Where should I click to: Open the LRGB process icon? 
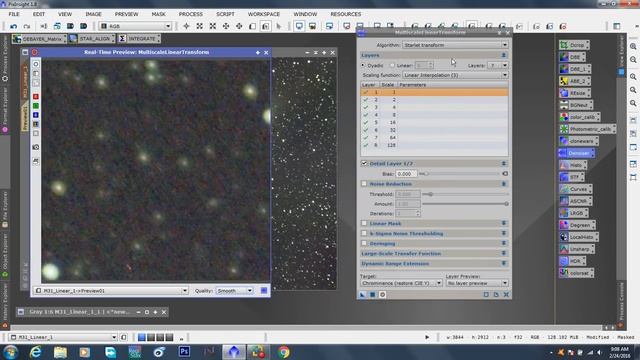pos(573,213)
